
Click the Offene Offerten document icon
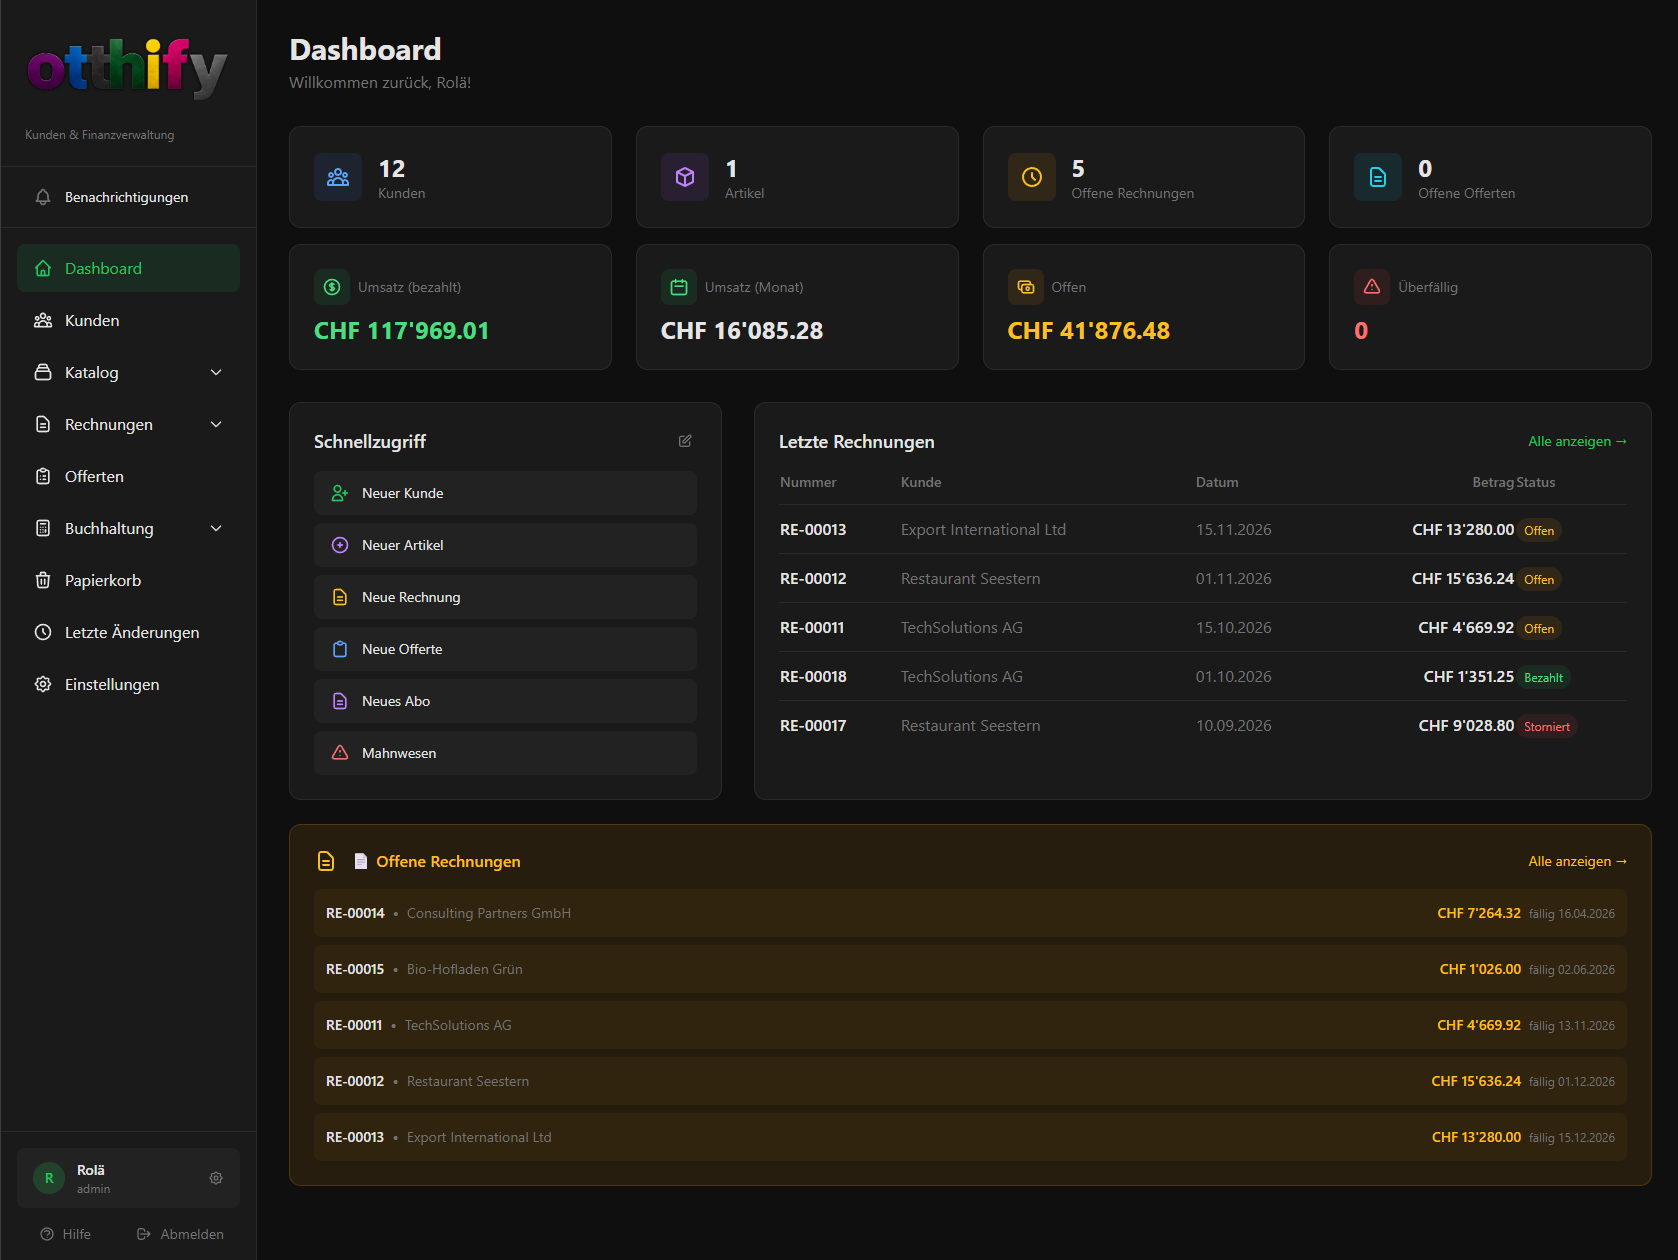[x=1378, y=177]
